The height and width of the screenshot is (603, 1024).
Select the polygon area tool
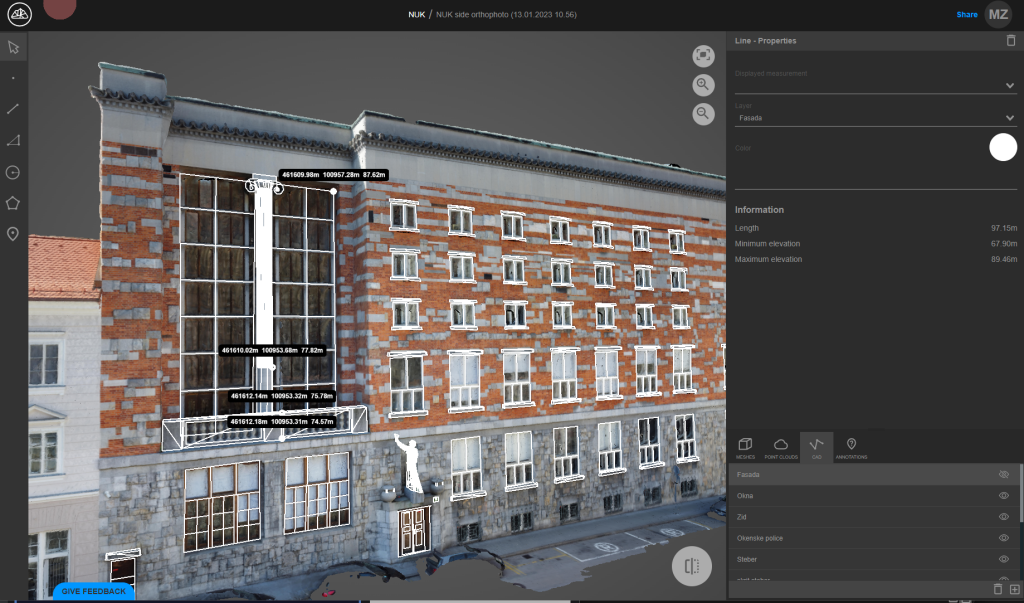(14, 203)
